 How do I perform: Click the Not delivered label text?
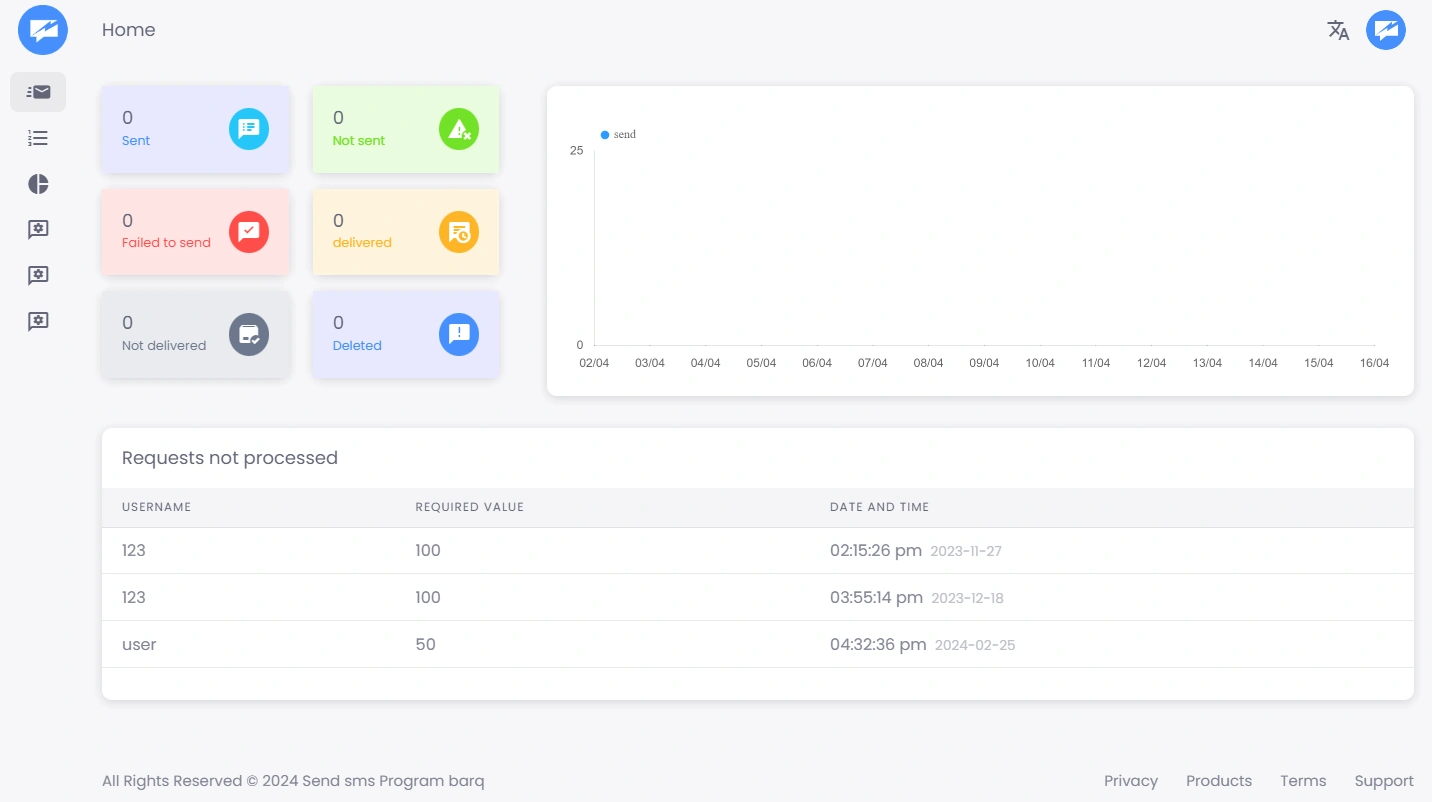click(x=164, y=346)
